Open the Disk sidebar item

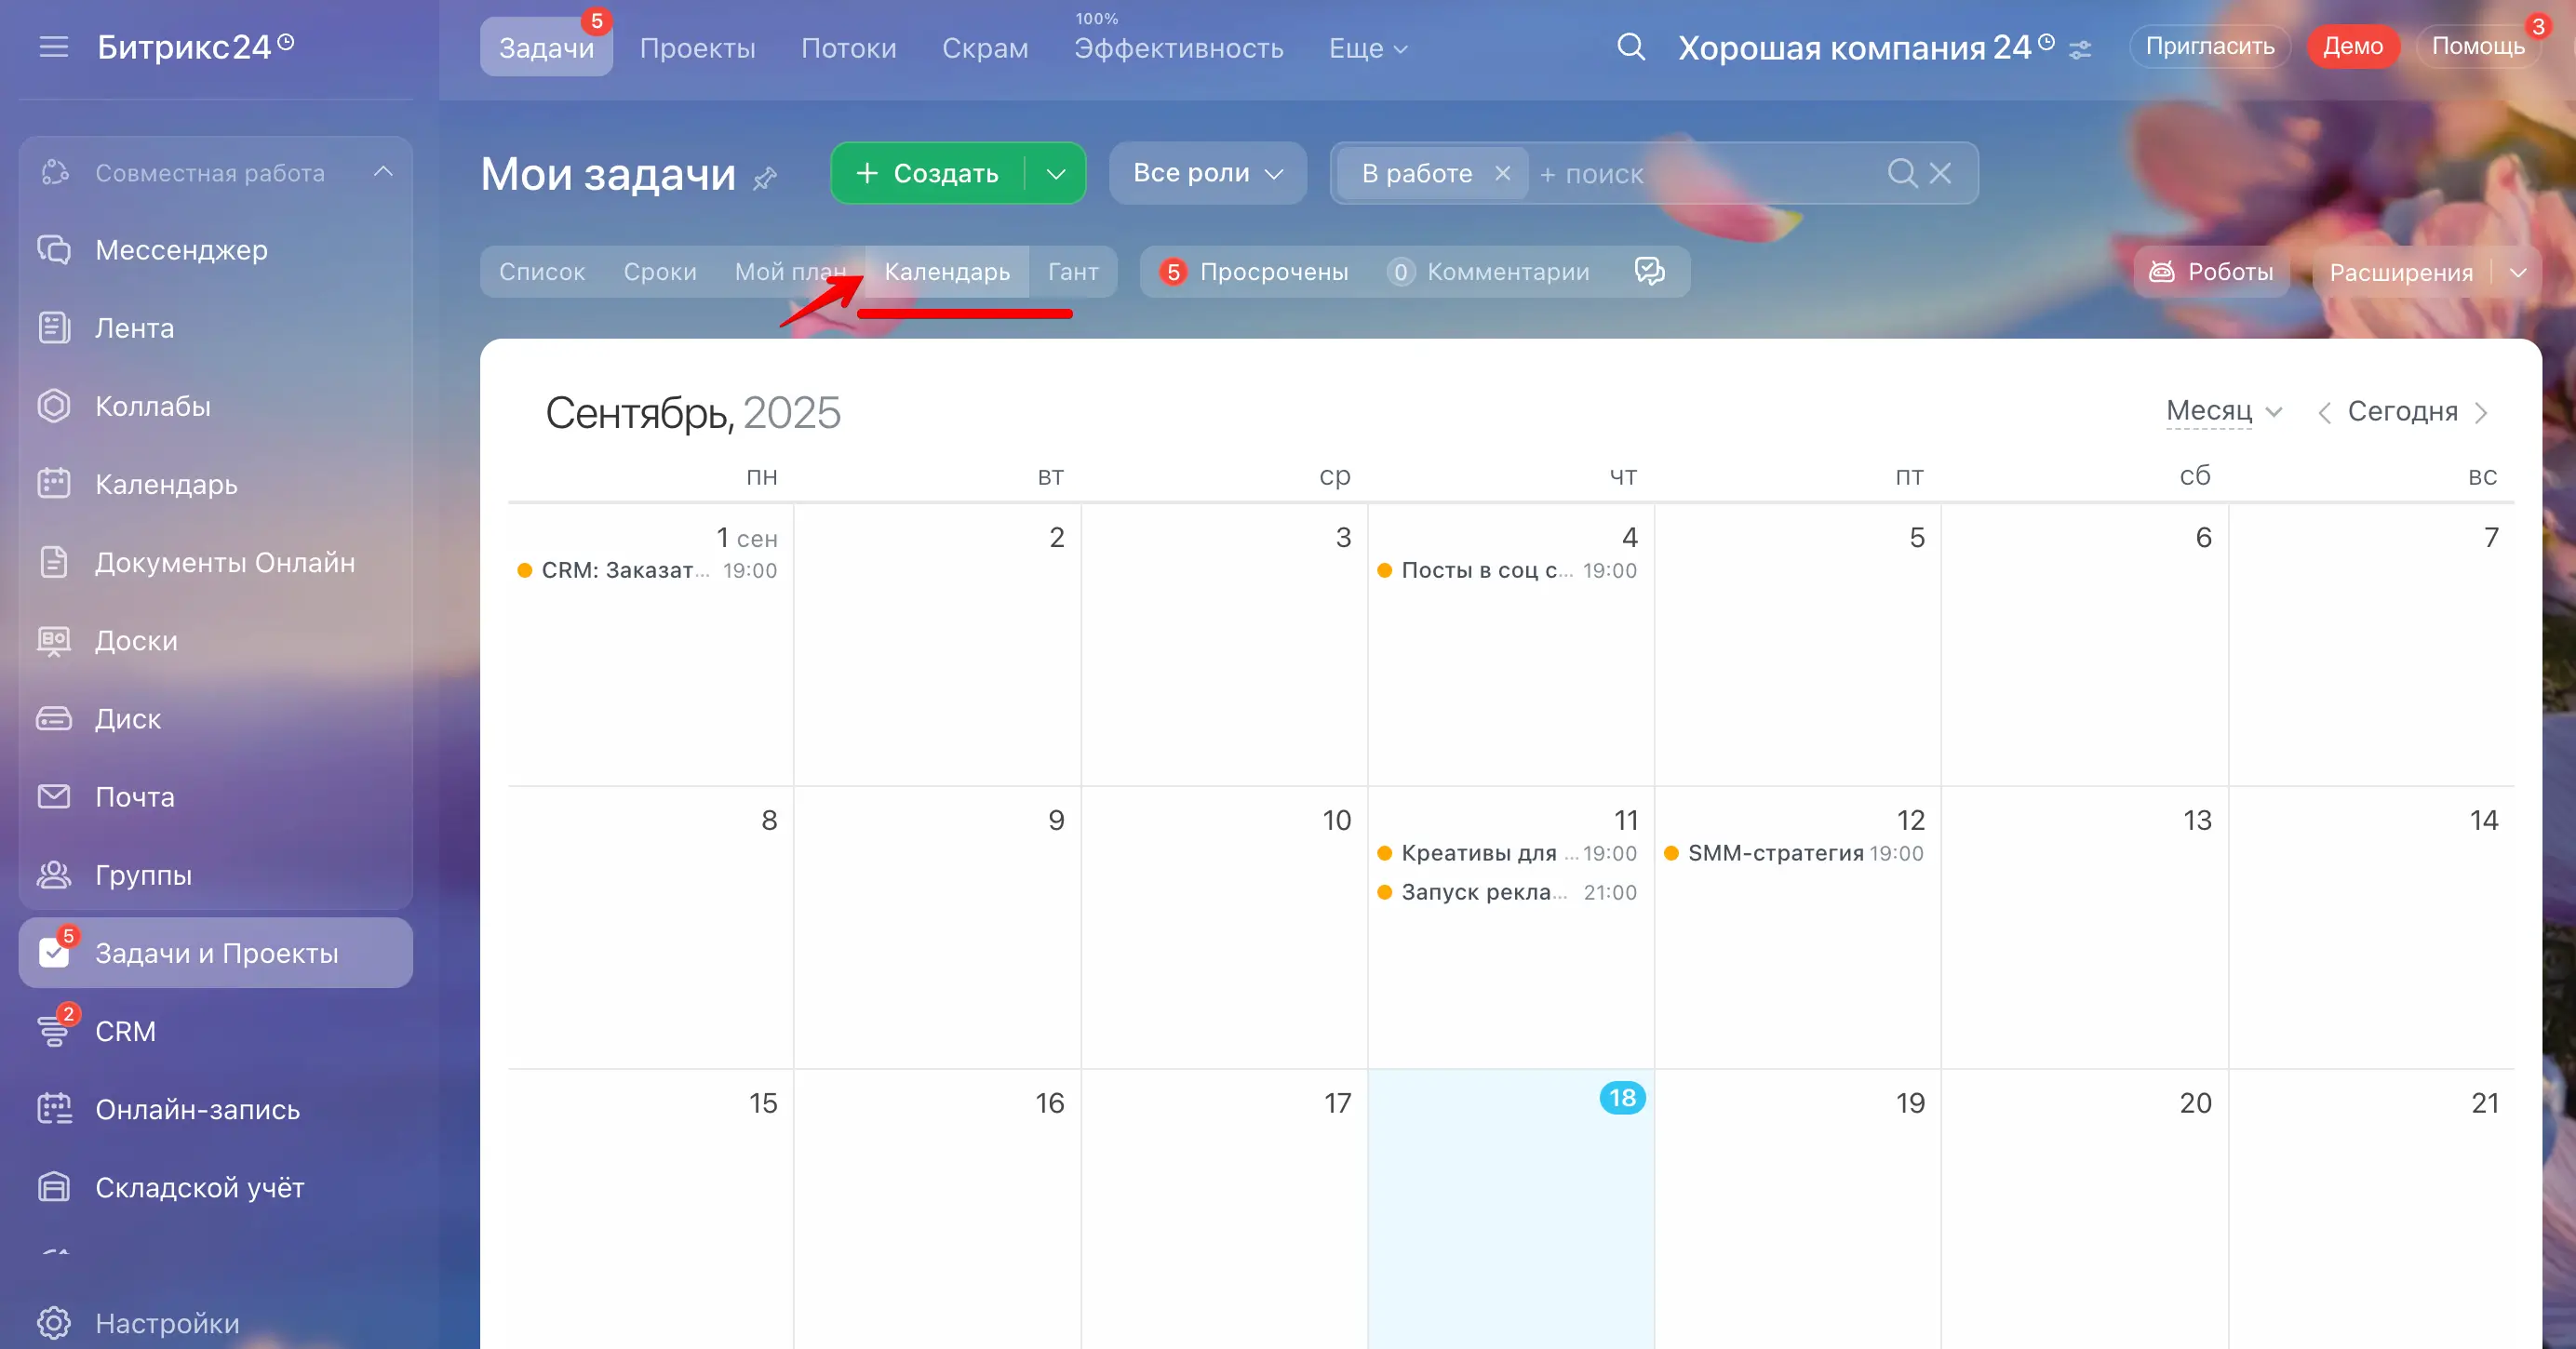[128, 718]
